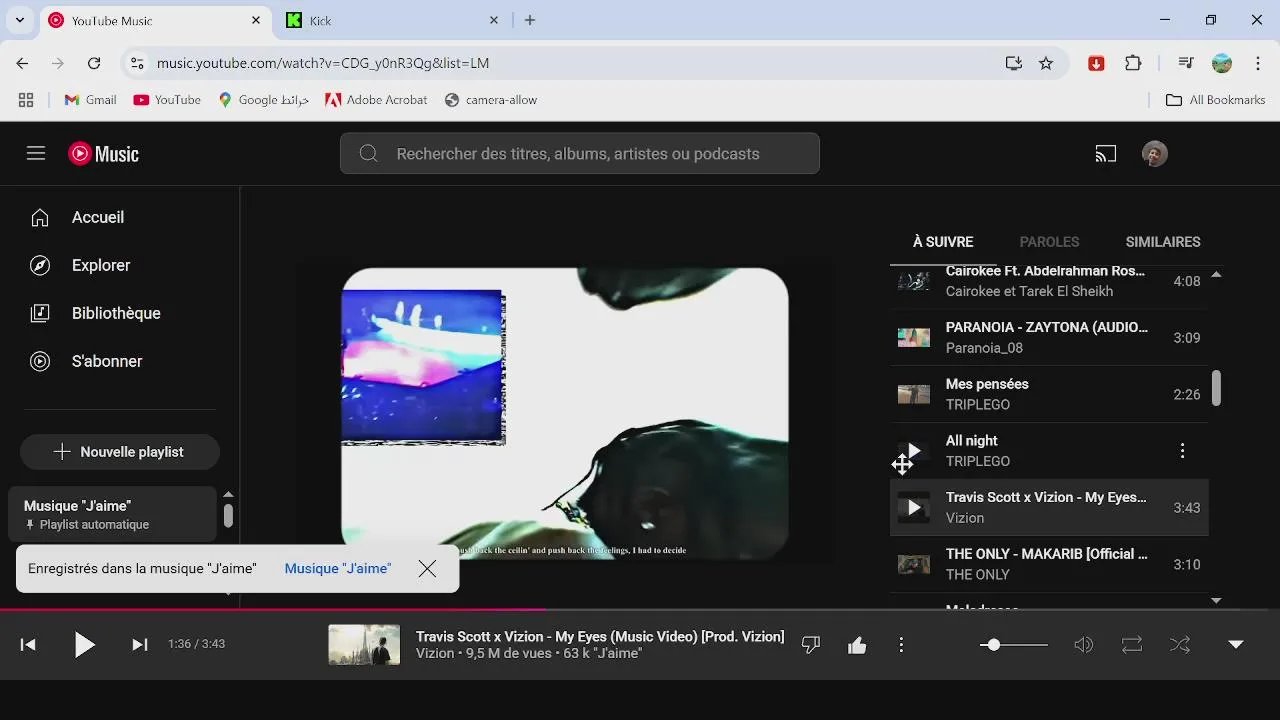
Task: Toggle the dislike thumbs-down button
Action: [x=811, y=645]
